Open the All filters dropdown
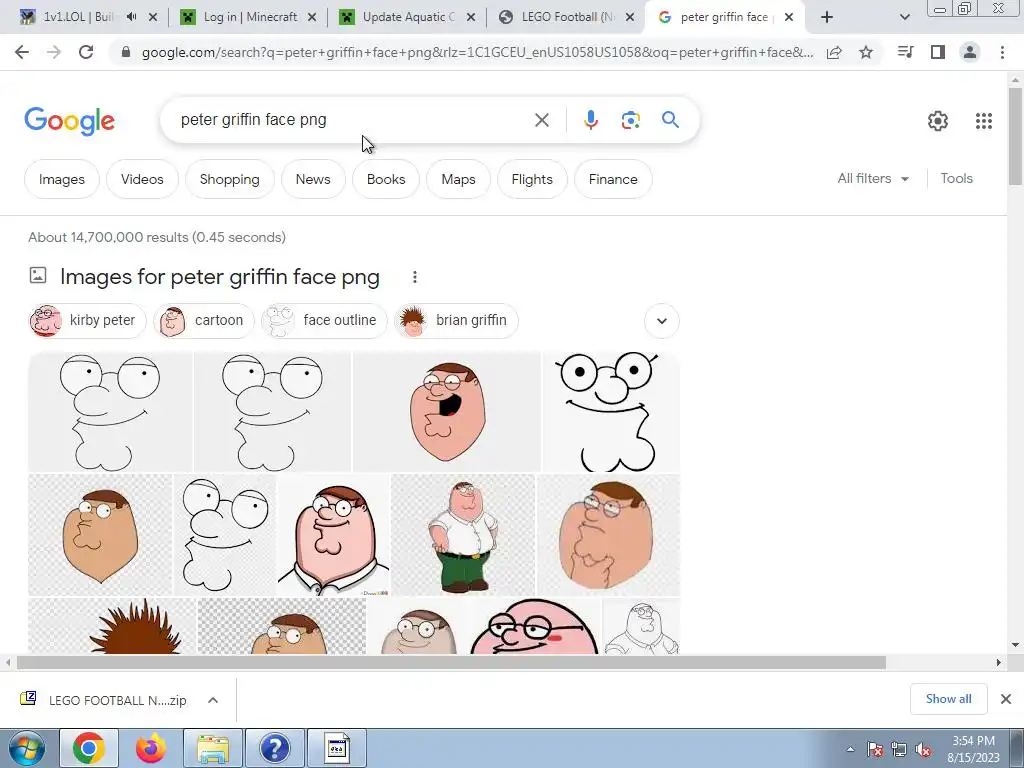This screenshot has height=768, width=1024. click(873, 178)
